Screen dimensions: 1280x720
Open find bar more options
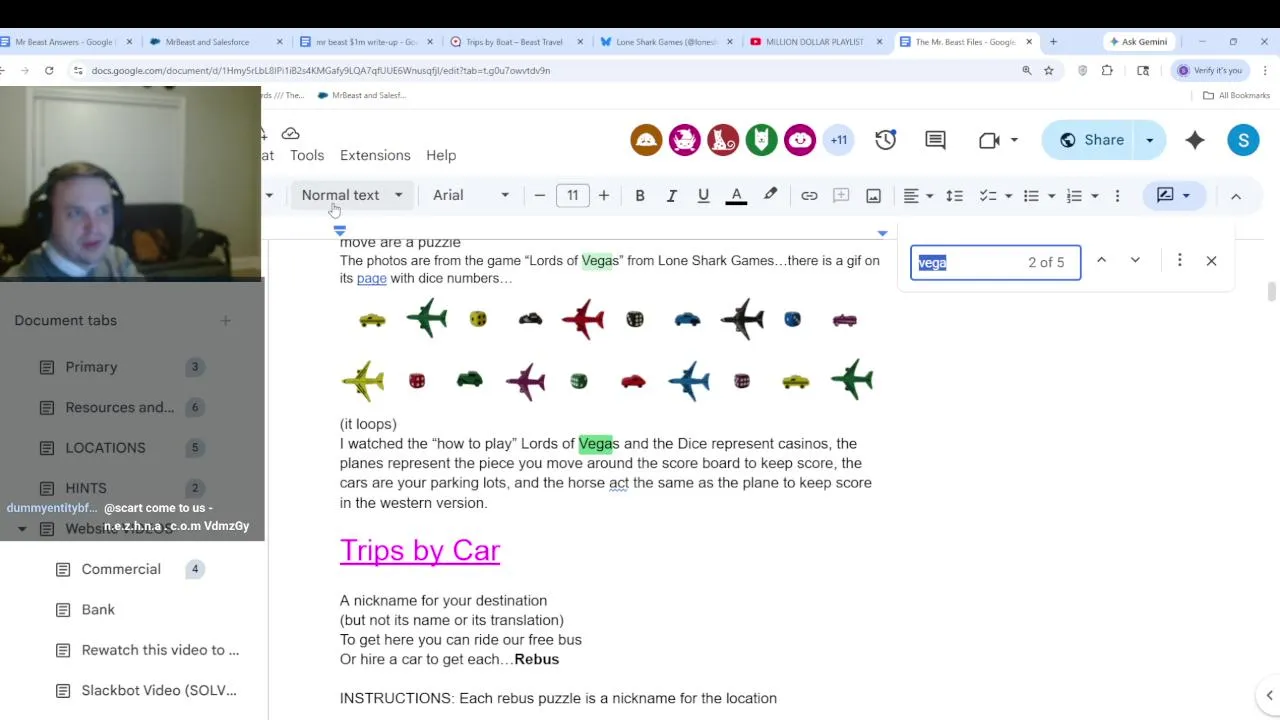pos(1179,261)
